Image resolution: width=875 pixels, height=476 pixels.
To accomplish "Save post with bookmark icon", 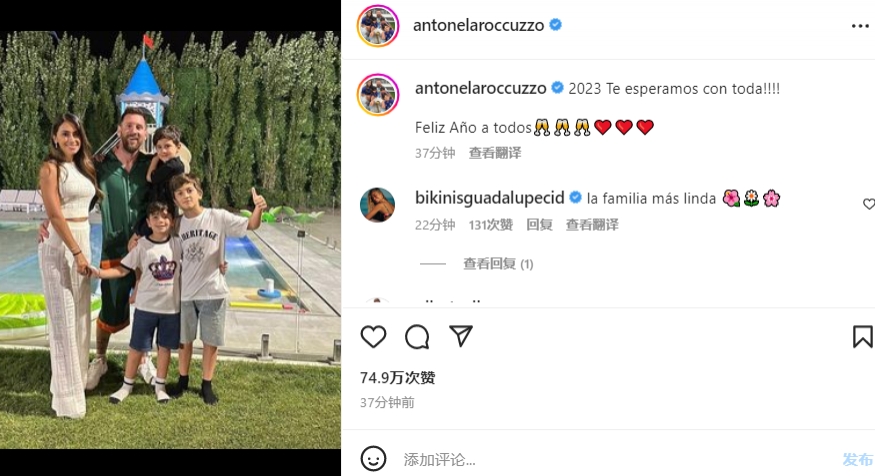I will click(862, 336).
